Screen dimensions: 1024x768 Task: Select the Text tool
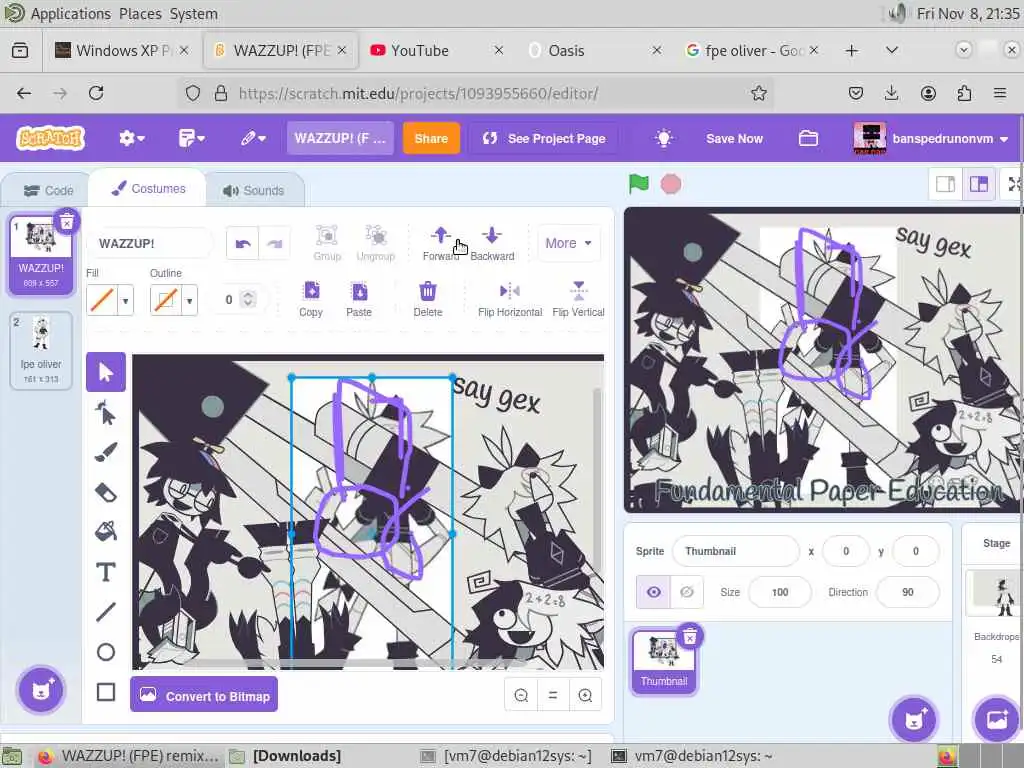[105, 572]
